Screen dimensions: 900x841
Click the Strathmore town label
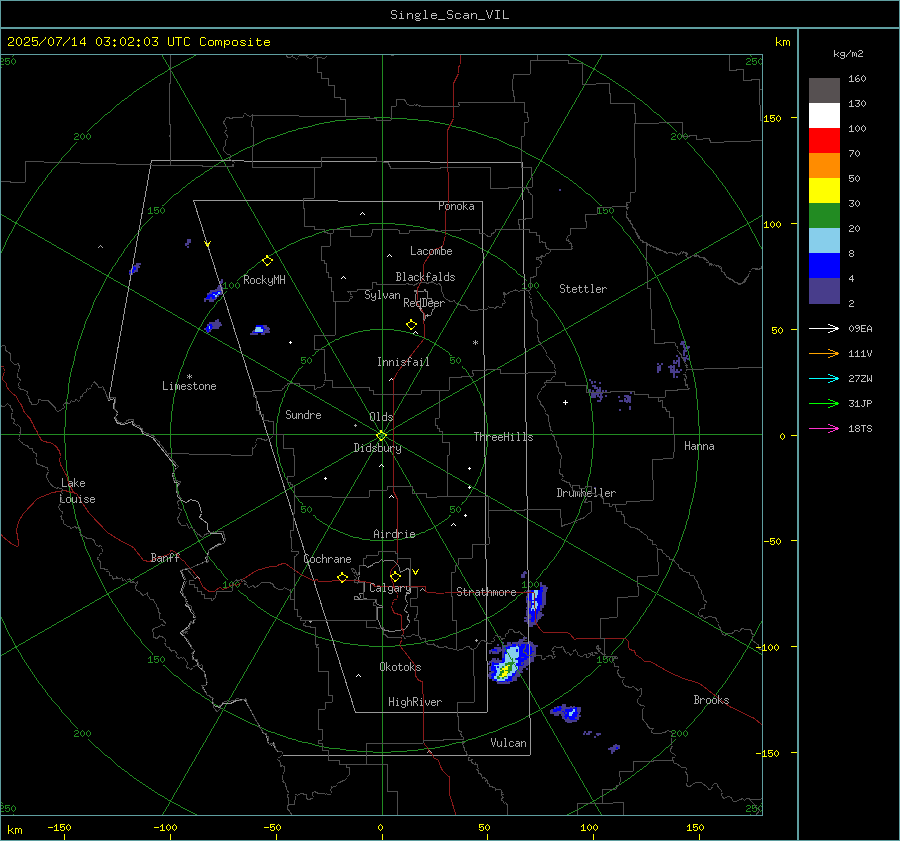[x=486, y=592]
